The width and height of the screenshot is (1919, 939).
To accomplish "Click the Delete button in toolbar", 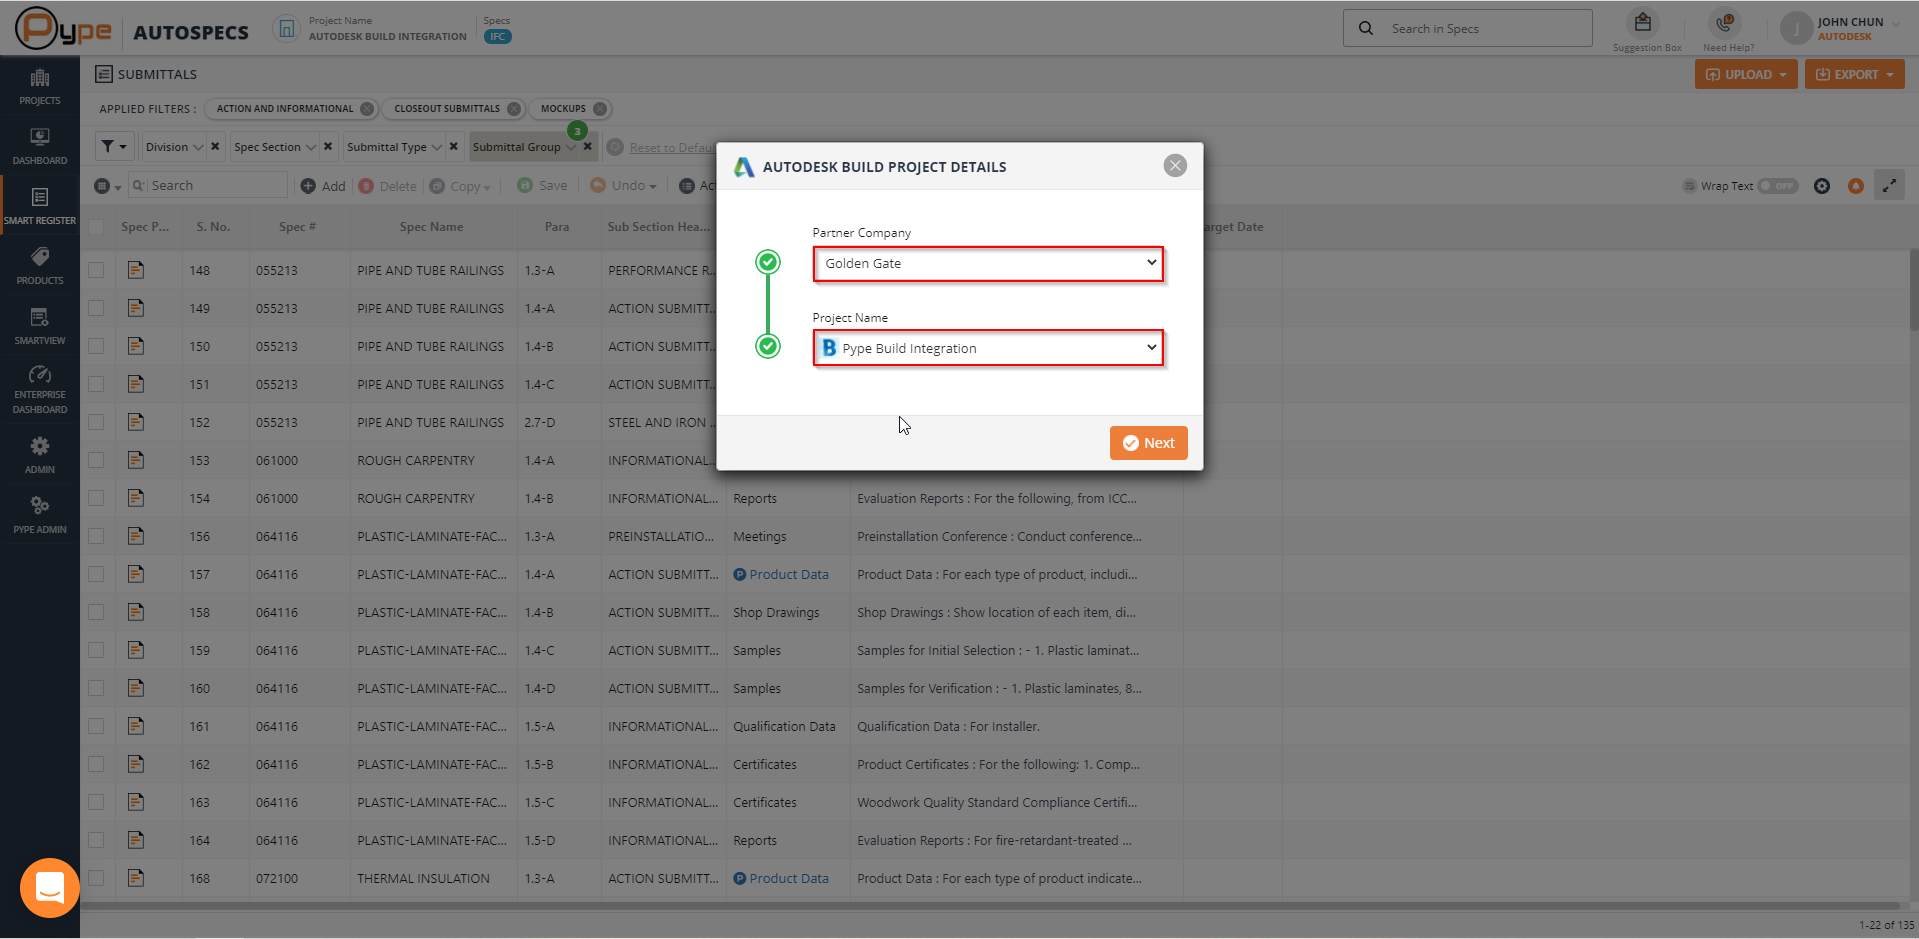I will click(387, 186).
